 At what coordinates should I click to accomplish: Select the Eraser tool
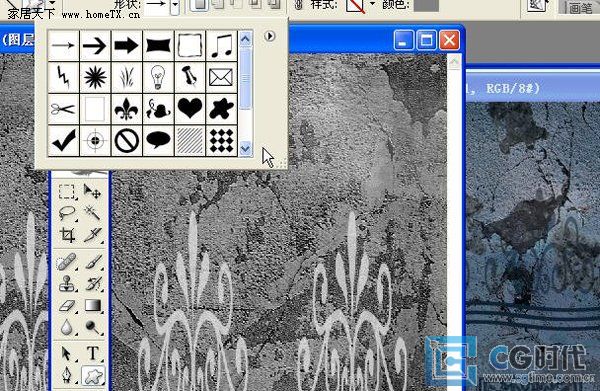tap(67, 306)
